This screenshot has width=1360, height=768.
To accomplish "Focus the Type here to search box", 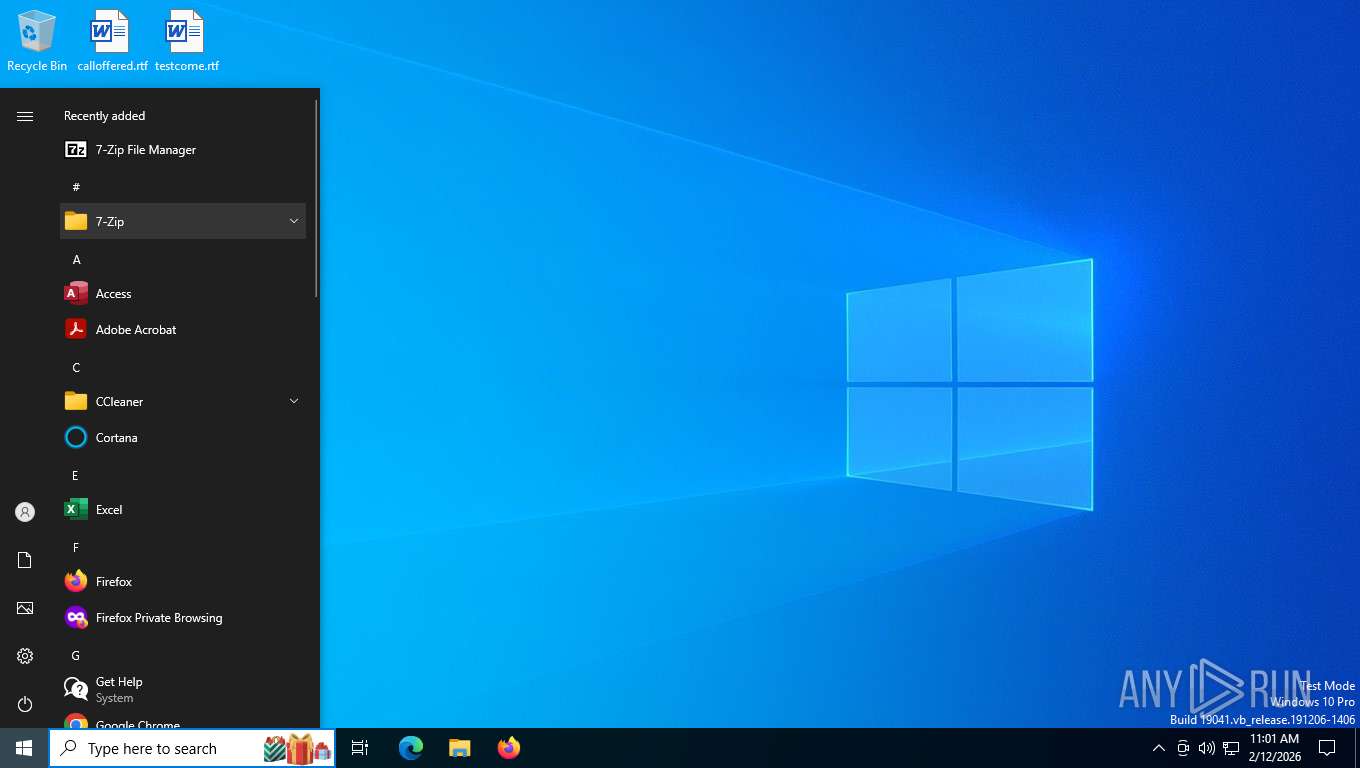I will pos(192,748).
